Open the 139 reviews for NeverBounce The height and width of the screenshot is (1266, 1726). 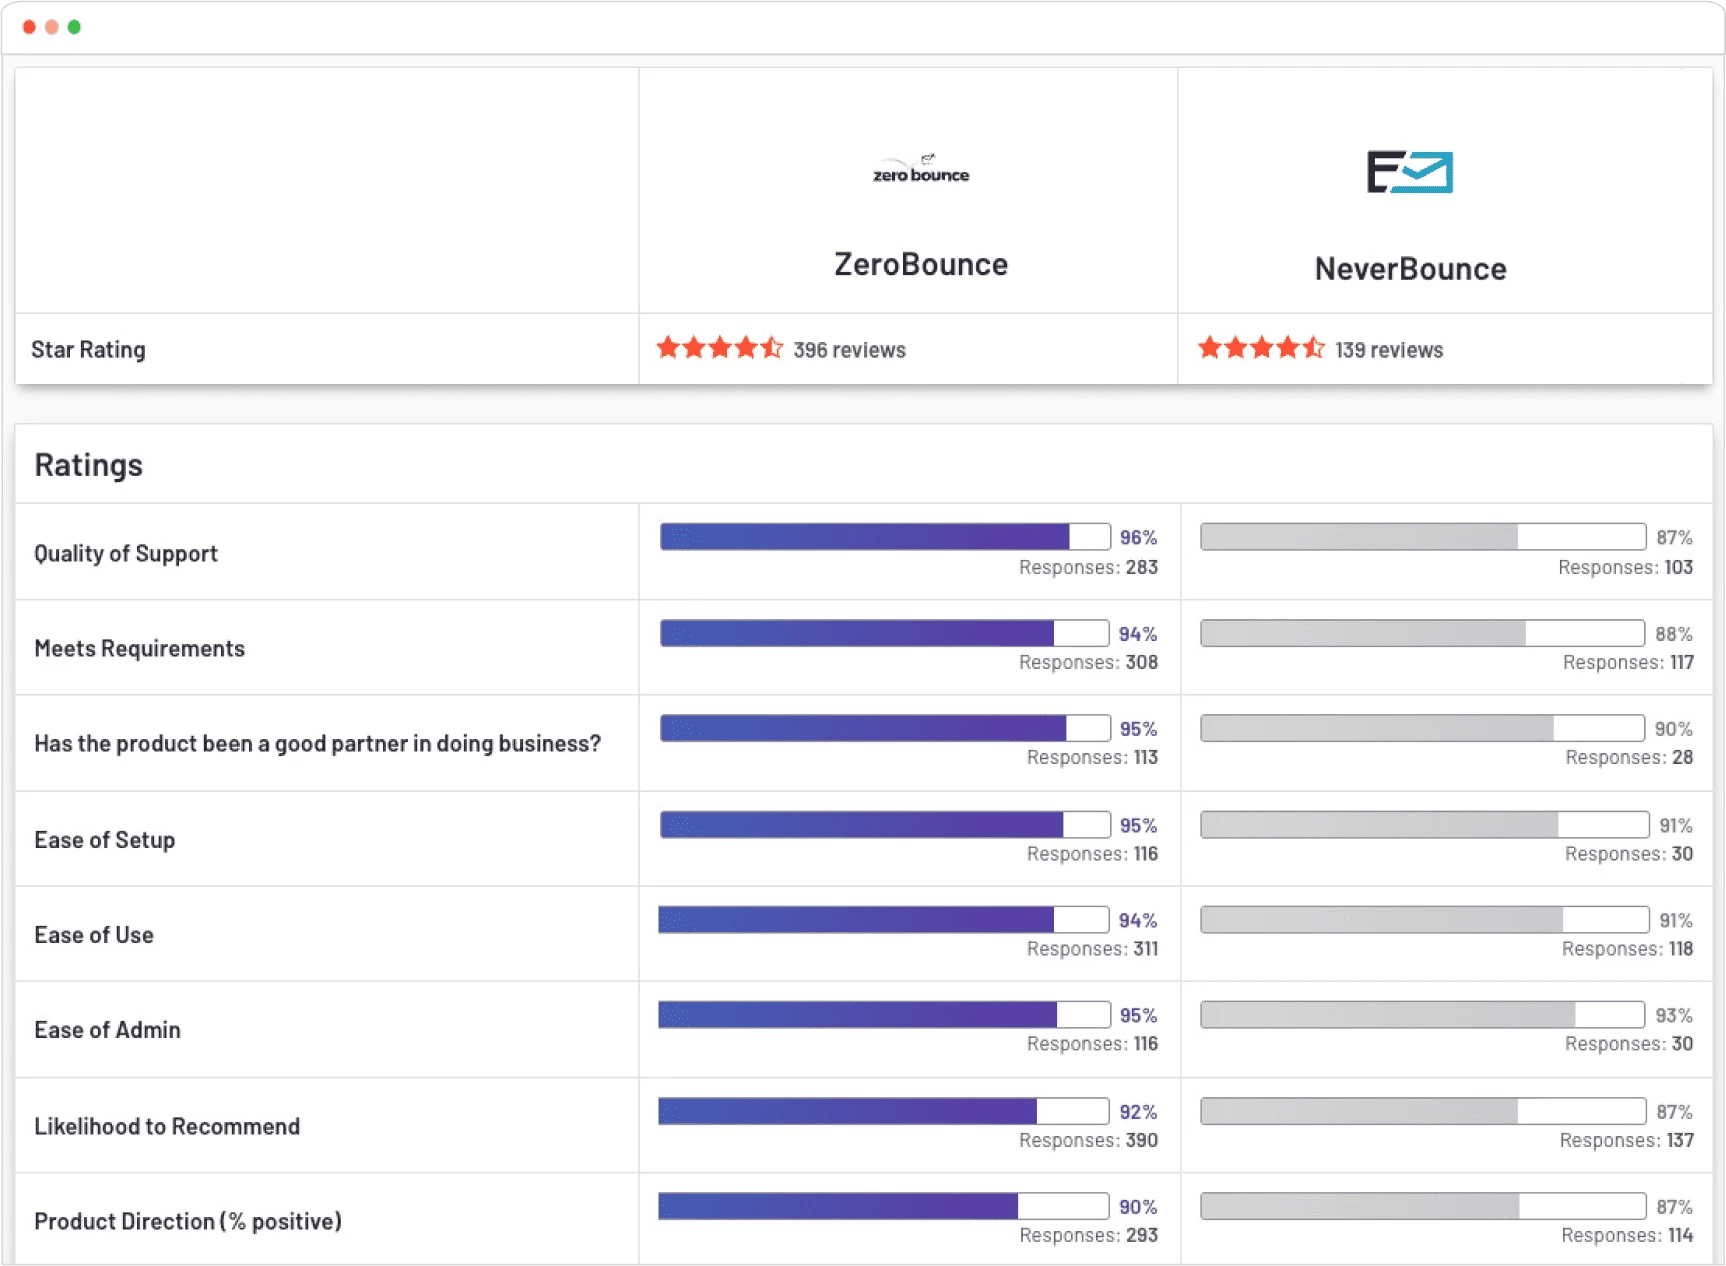point(1389,350)
